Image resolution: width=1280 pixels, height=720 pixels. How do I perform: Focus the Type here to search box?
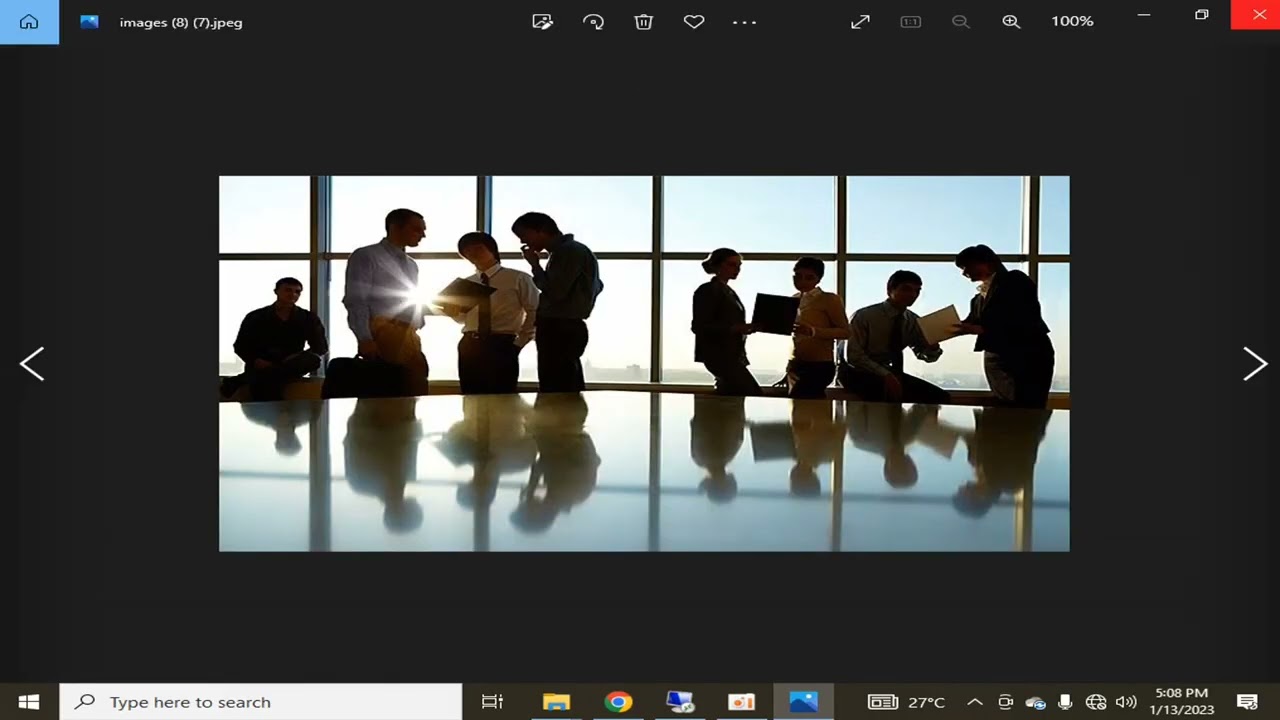click(261, 702)
